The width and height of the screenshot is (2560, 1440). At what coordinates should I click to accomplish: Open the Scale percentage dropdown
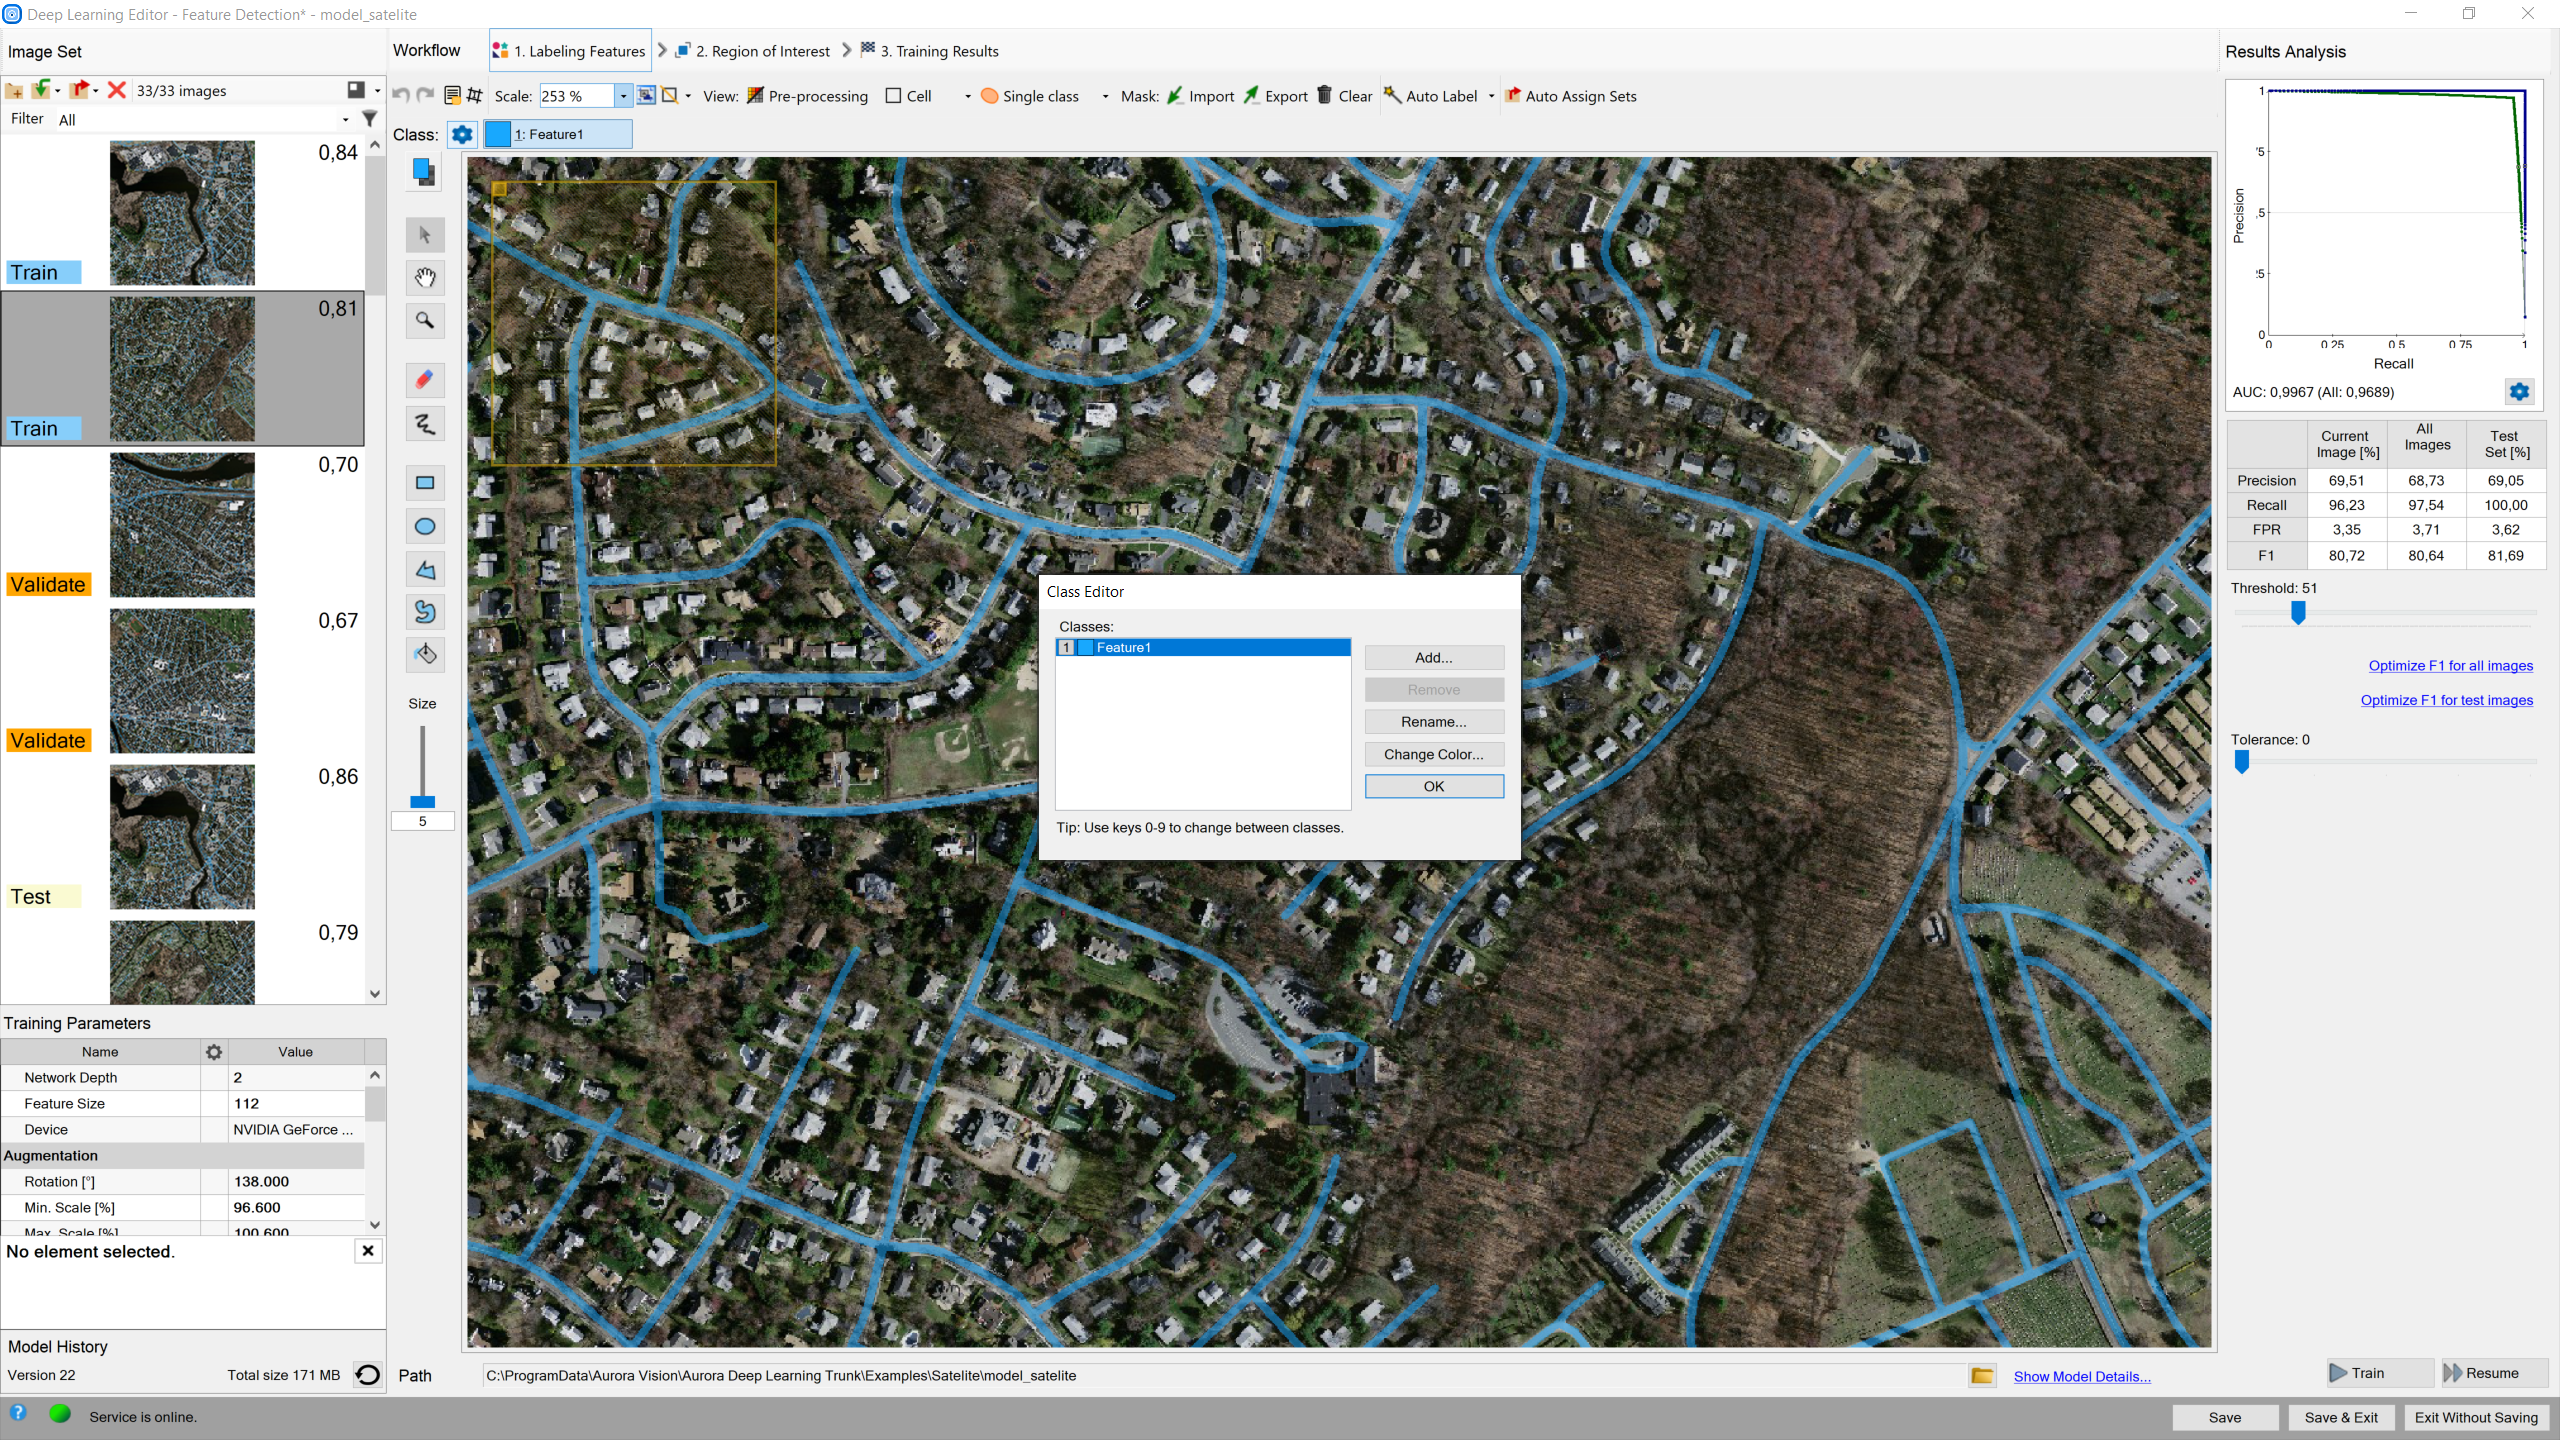pos(623,96)
